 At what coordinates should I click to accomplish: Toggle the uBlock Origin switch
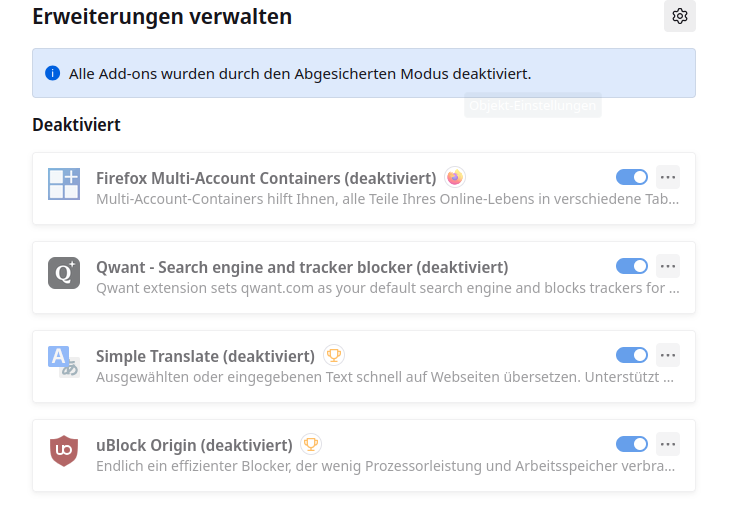(632, 444)
